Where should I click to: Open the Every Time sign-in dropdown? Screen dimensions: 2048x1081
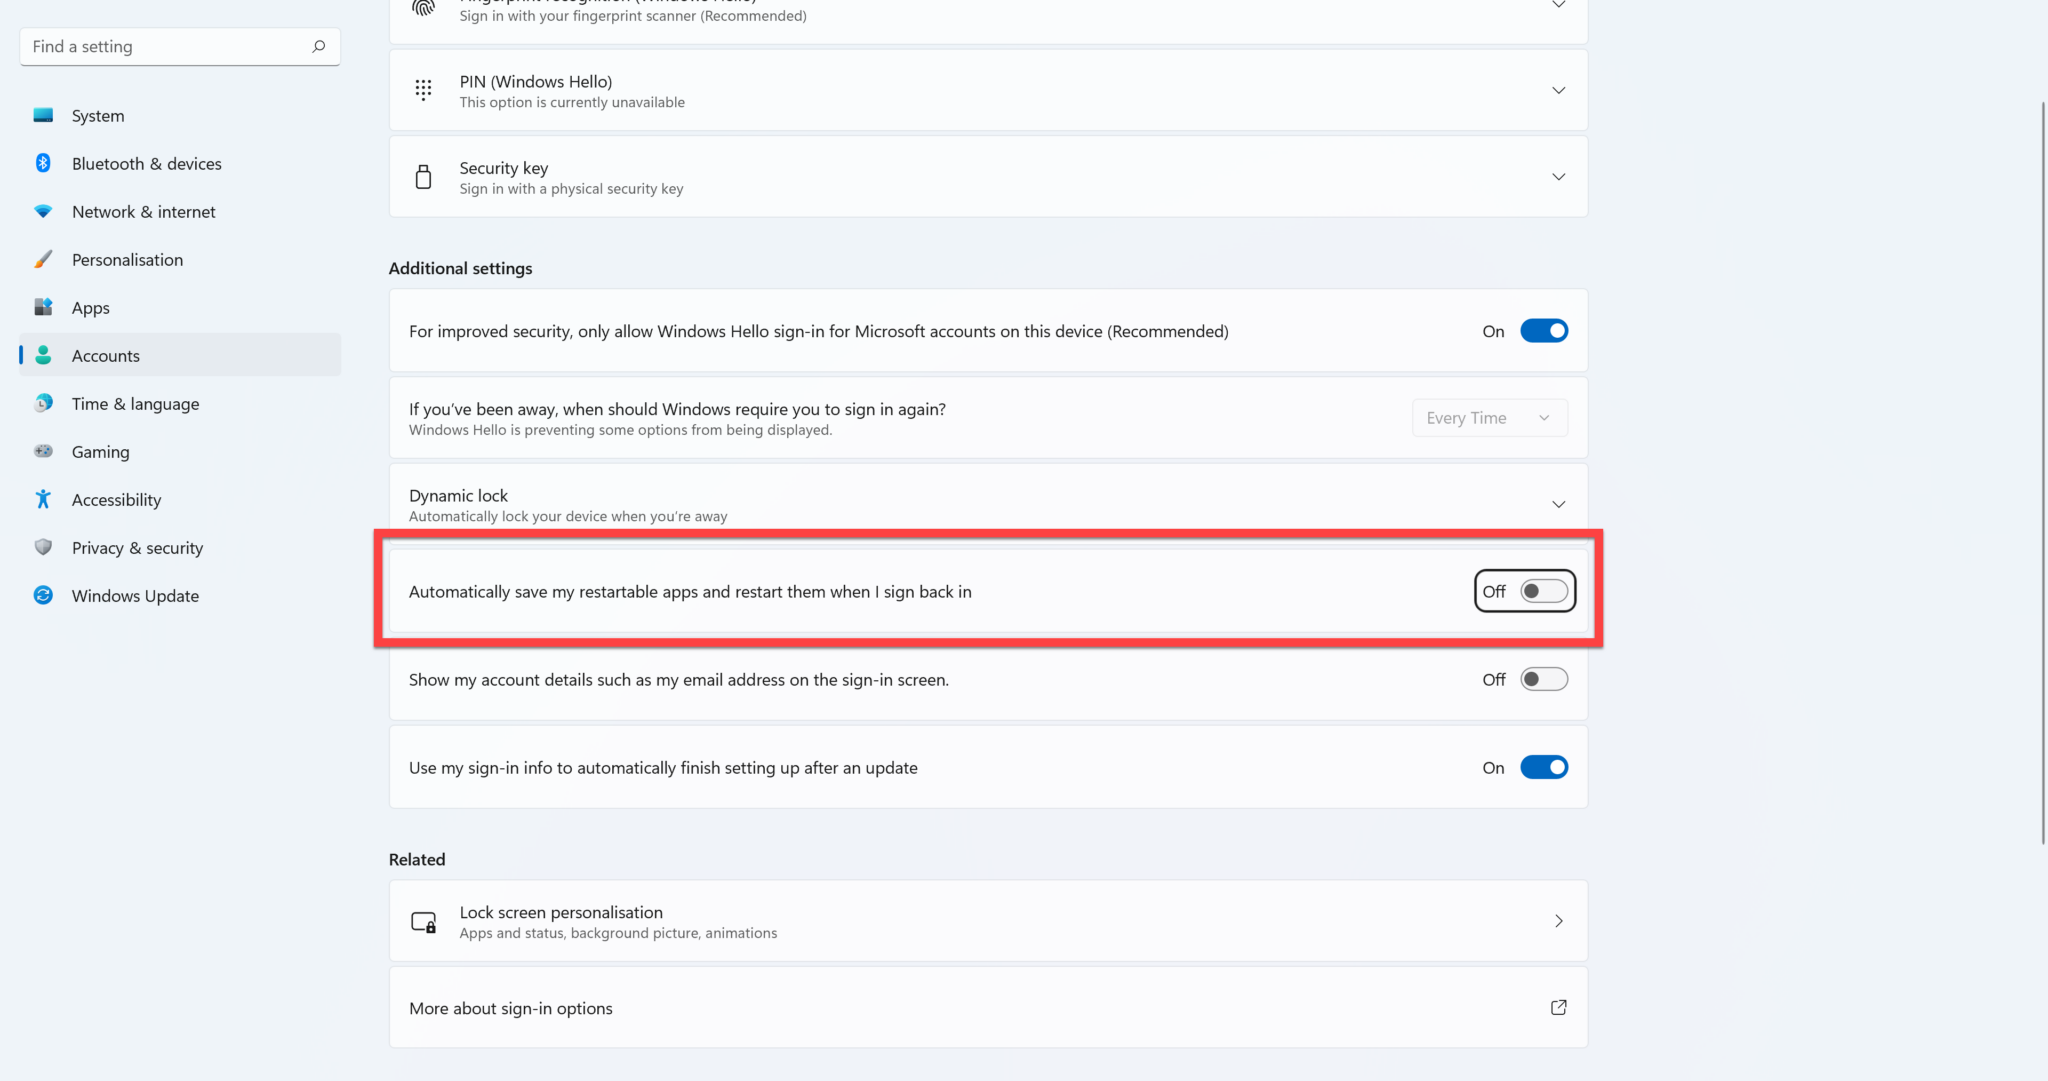point(1488,418)
